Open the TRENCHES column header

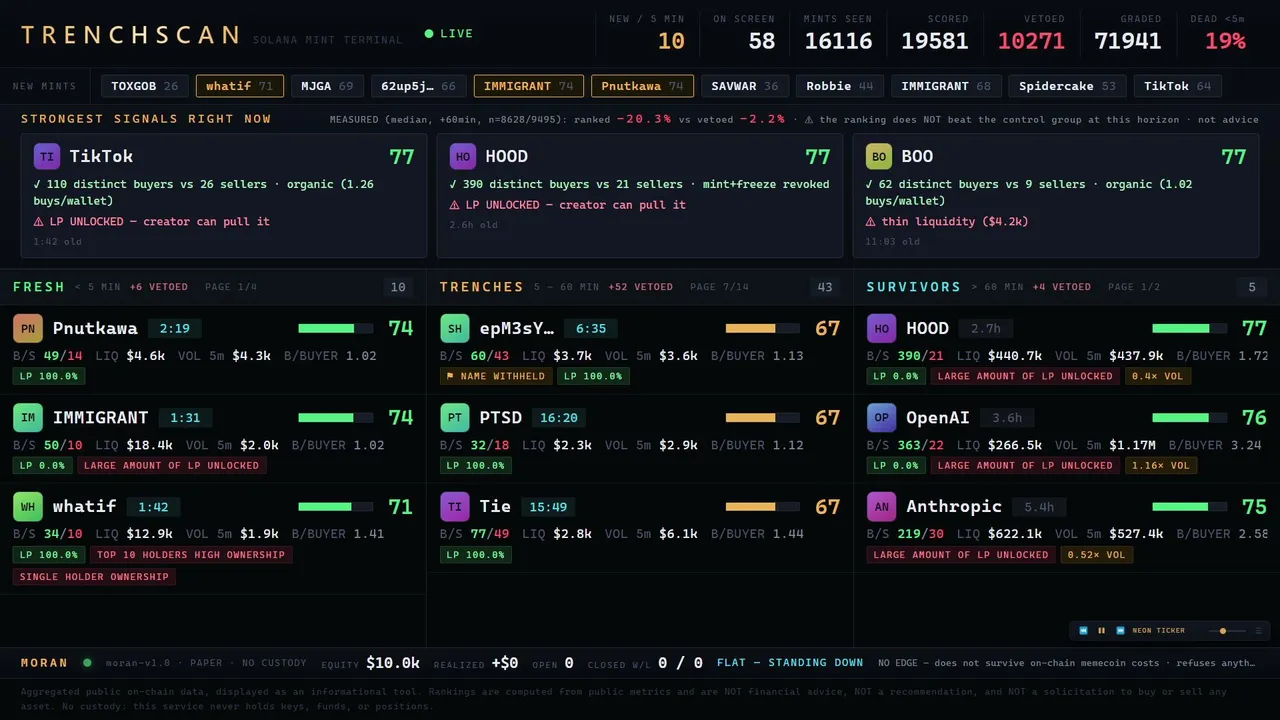click(x=482, y=287)
